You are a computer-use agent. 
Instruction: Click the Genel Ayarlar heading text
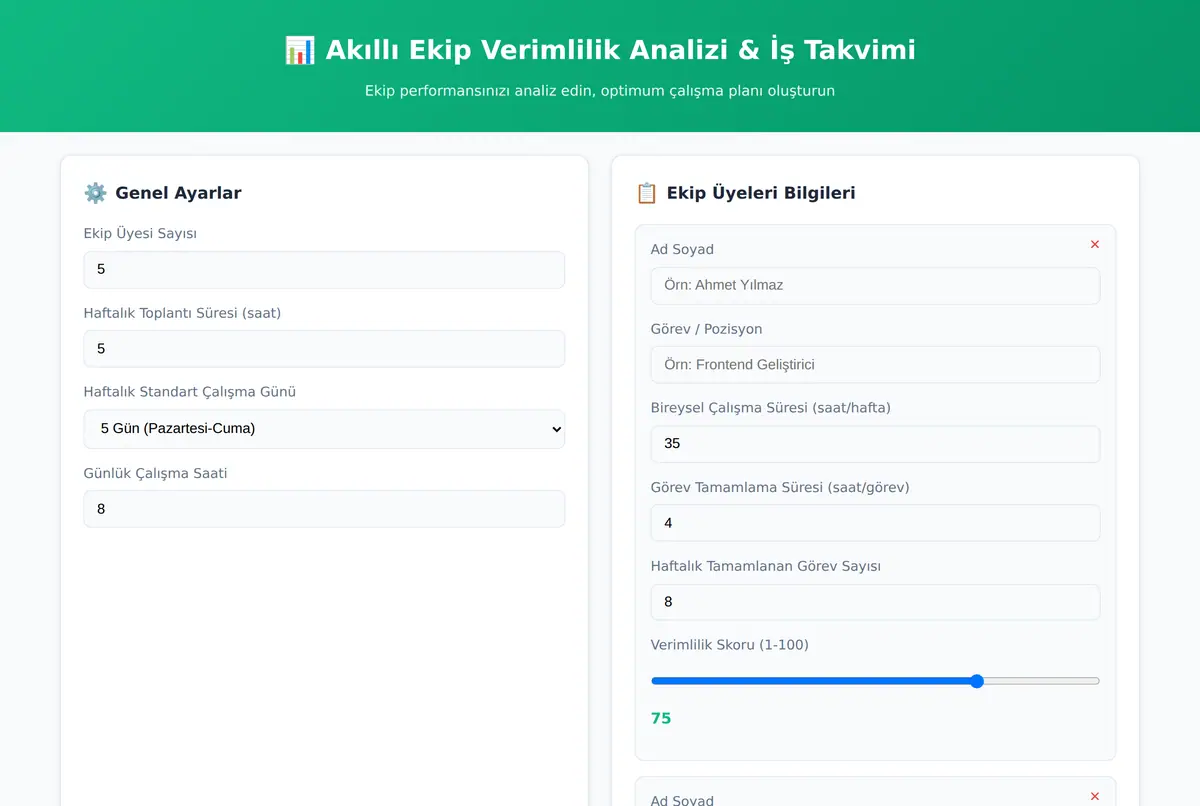coord(178,193)
